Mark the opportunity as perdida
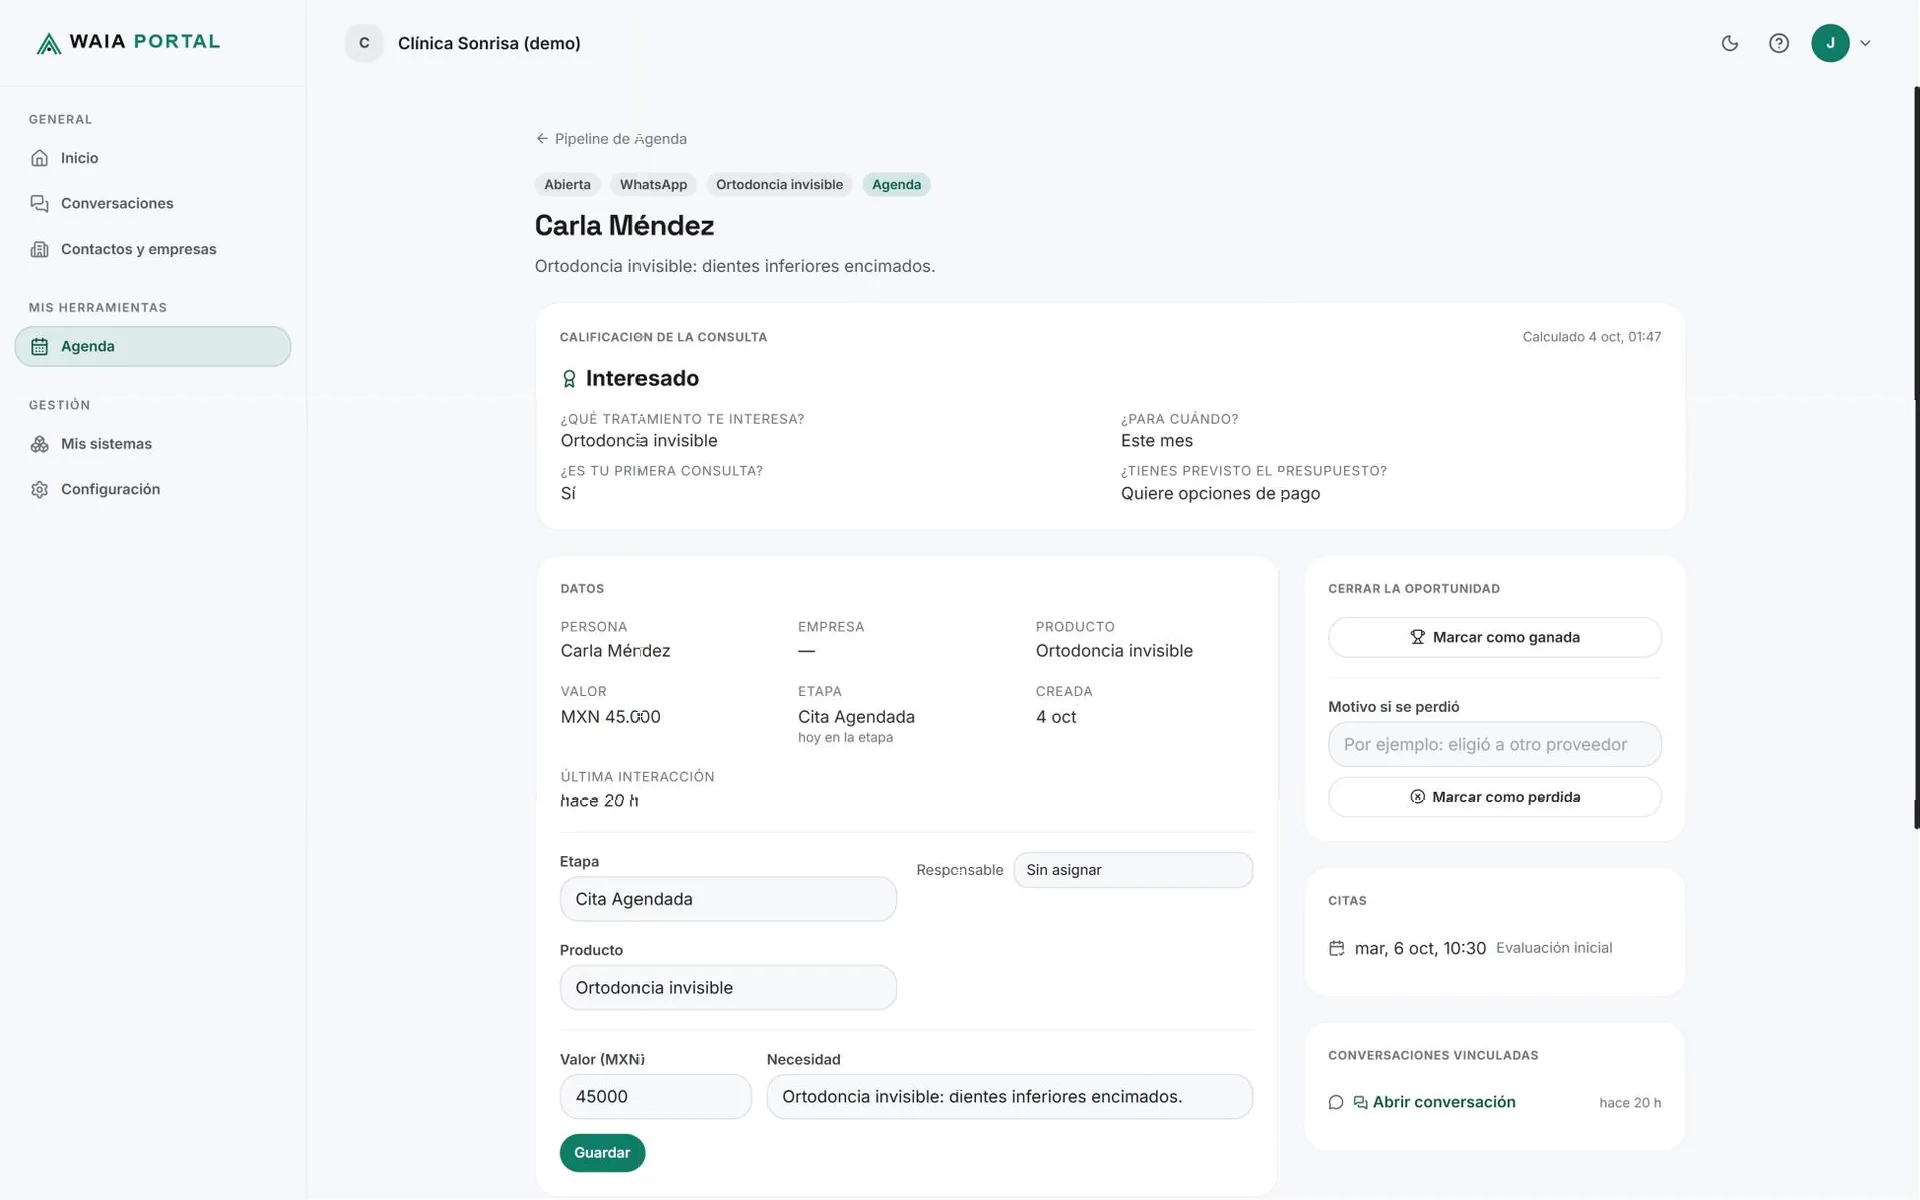This screenshot has height=1200, width=1920. (x=1494, y=797)
